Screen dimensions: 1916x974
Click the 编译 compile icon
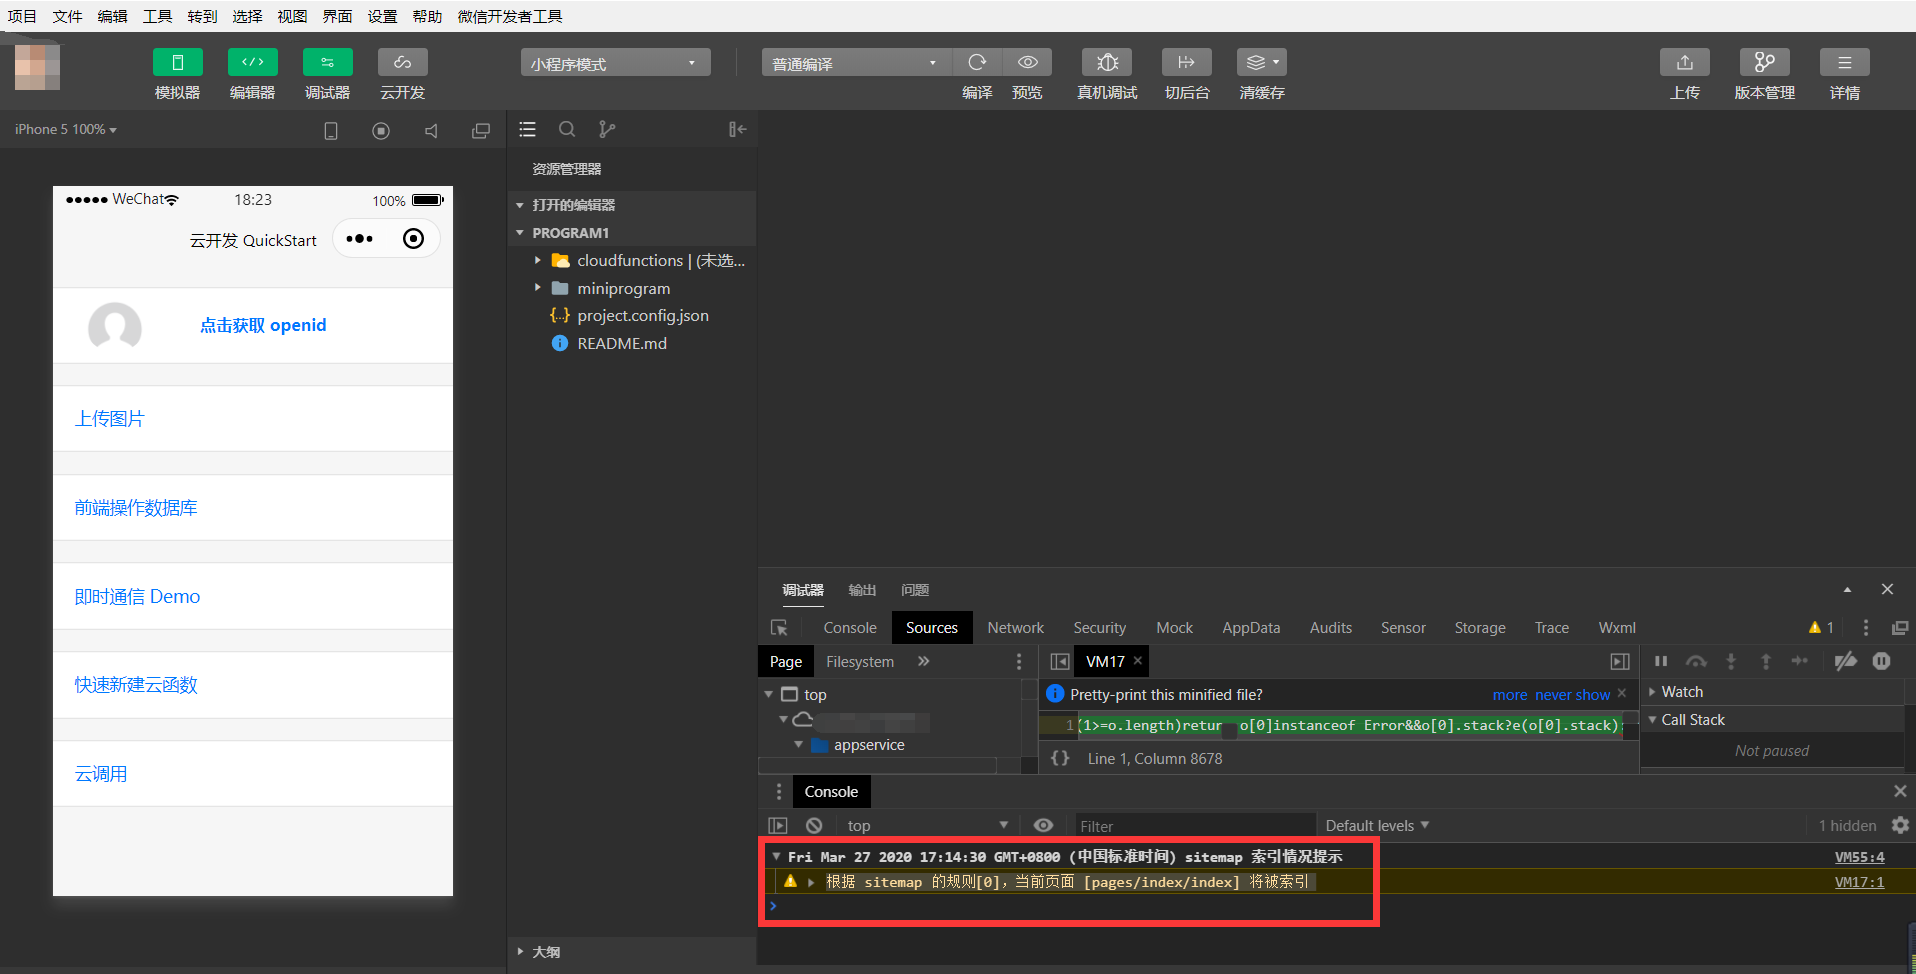tap(977, 62)
